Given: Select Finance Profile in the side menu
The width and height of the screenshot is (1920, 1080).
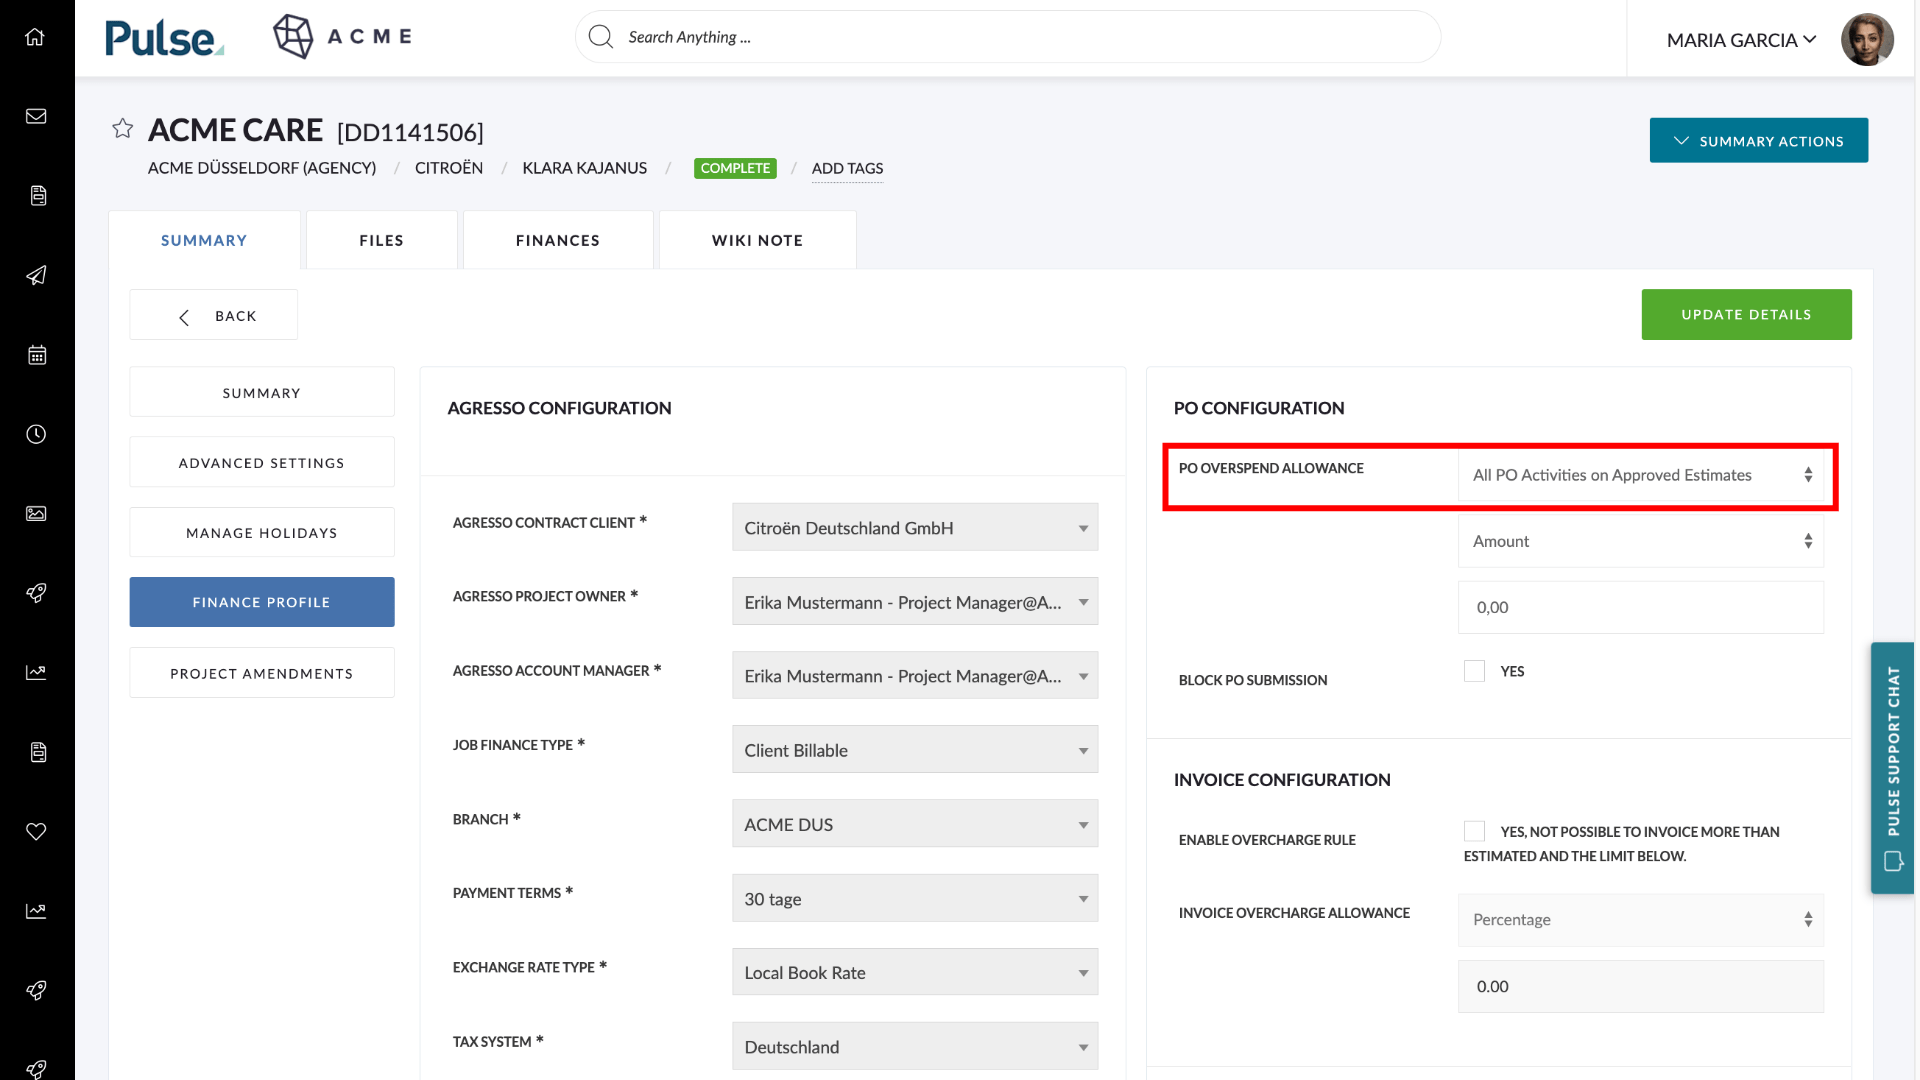Looking at the screenshot, I should (262, 602).
